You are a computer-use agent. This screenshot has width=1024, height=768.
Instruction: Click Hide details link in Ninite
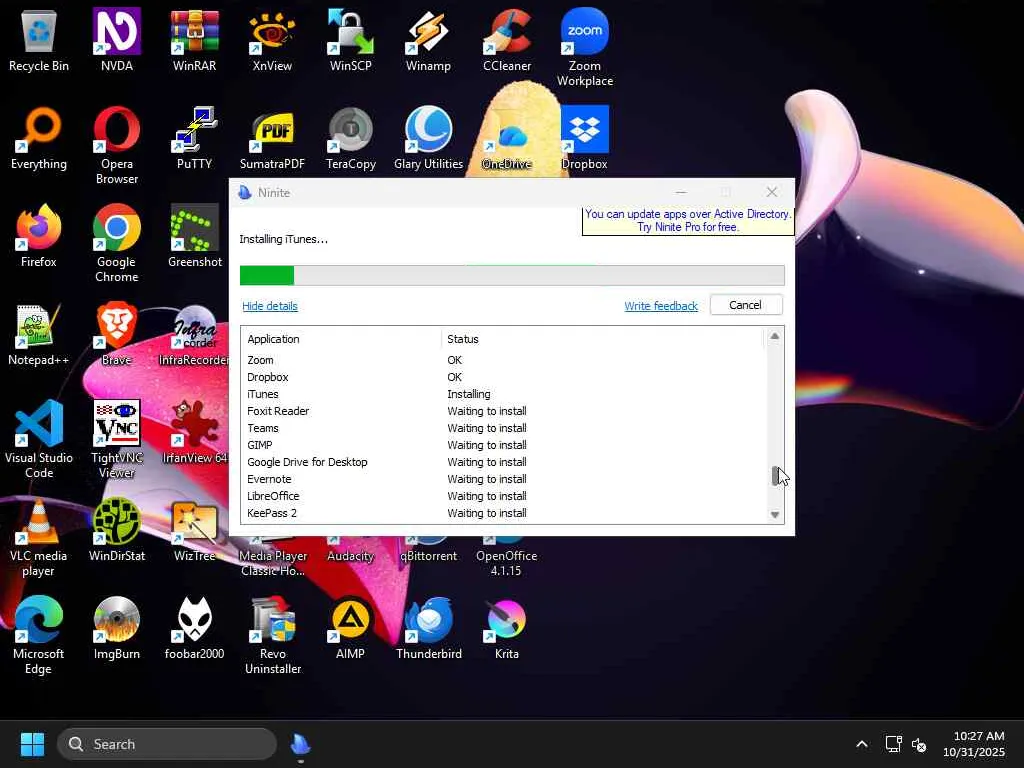[x=270, y=306]
